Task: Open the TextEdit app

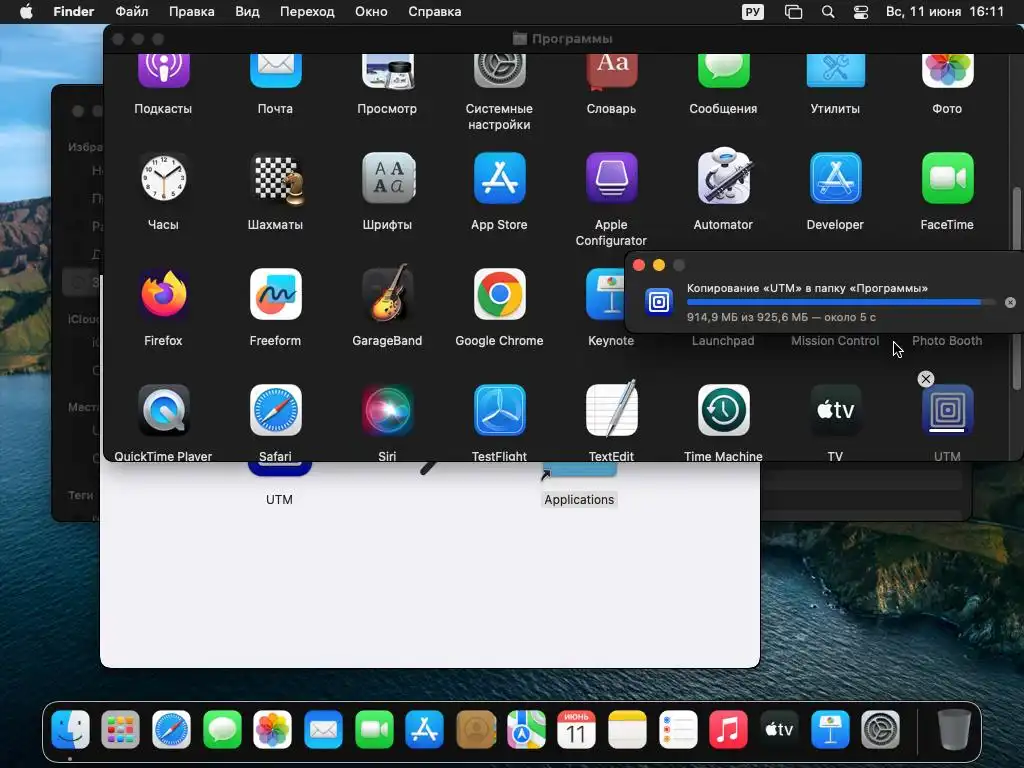Action: click(x=611, y=409)
